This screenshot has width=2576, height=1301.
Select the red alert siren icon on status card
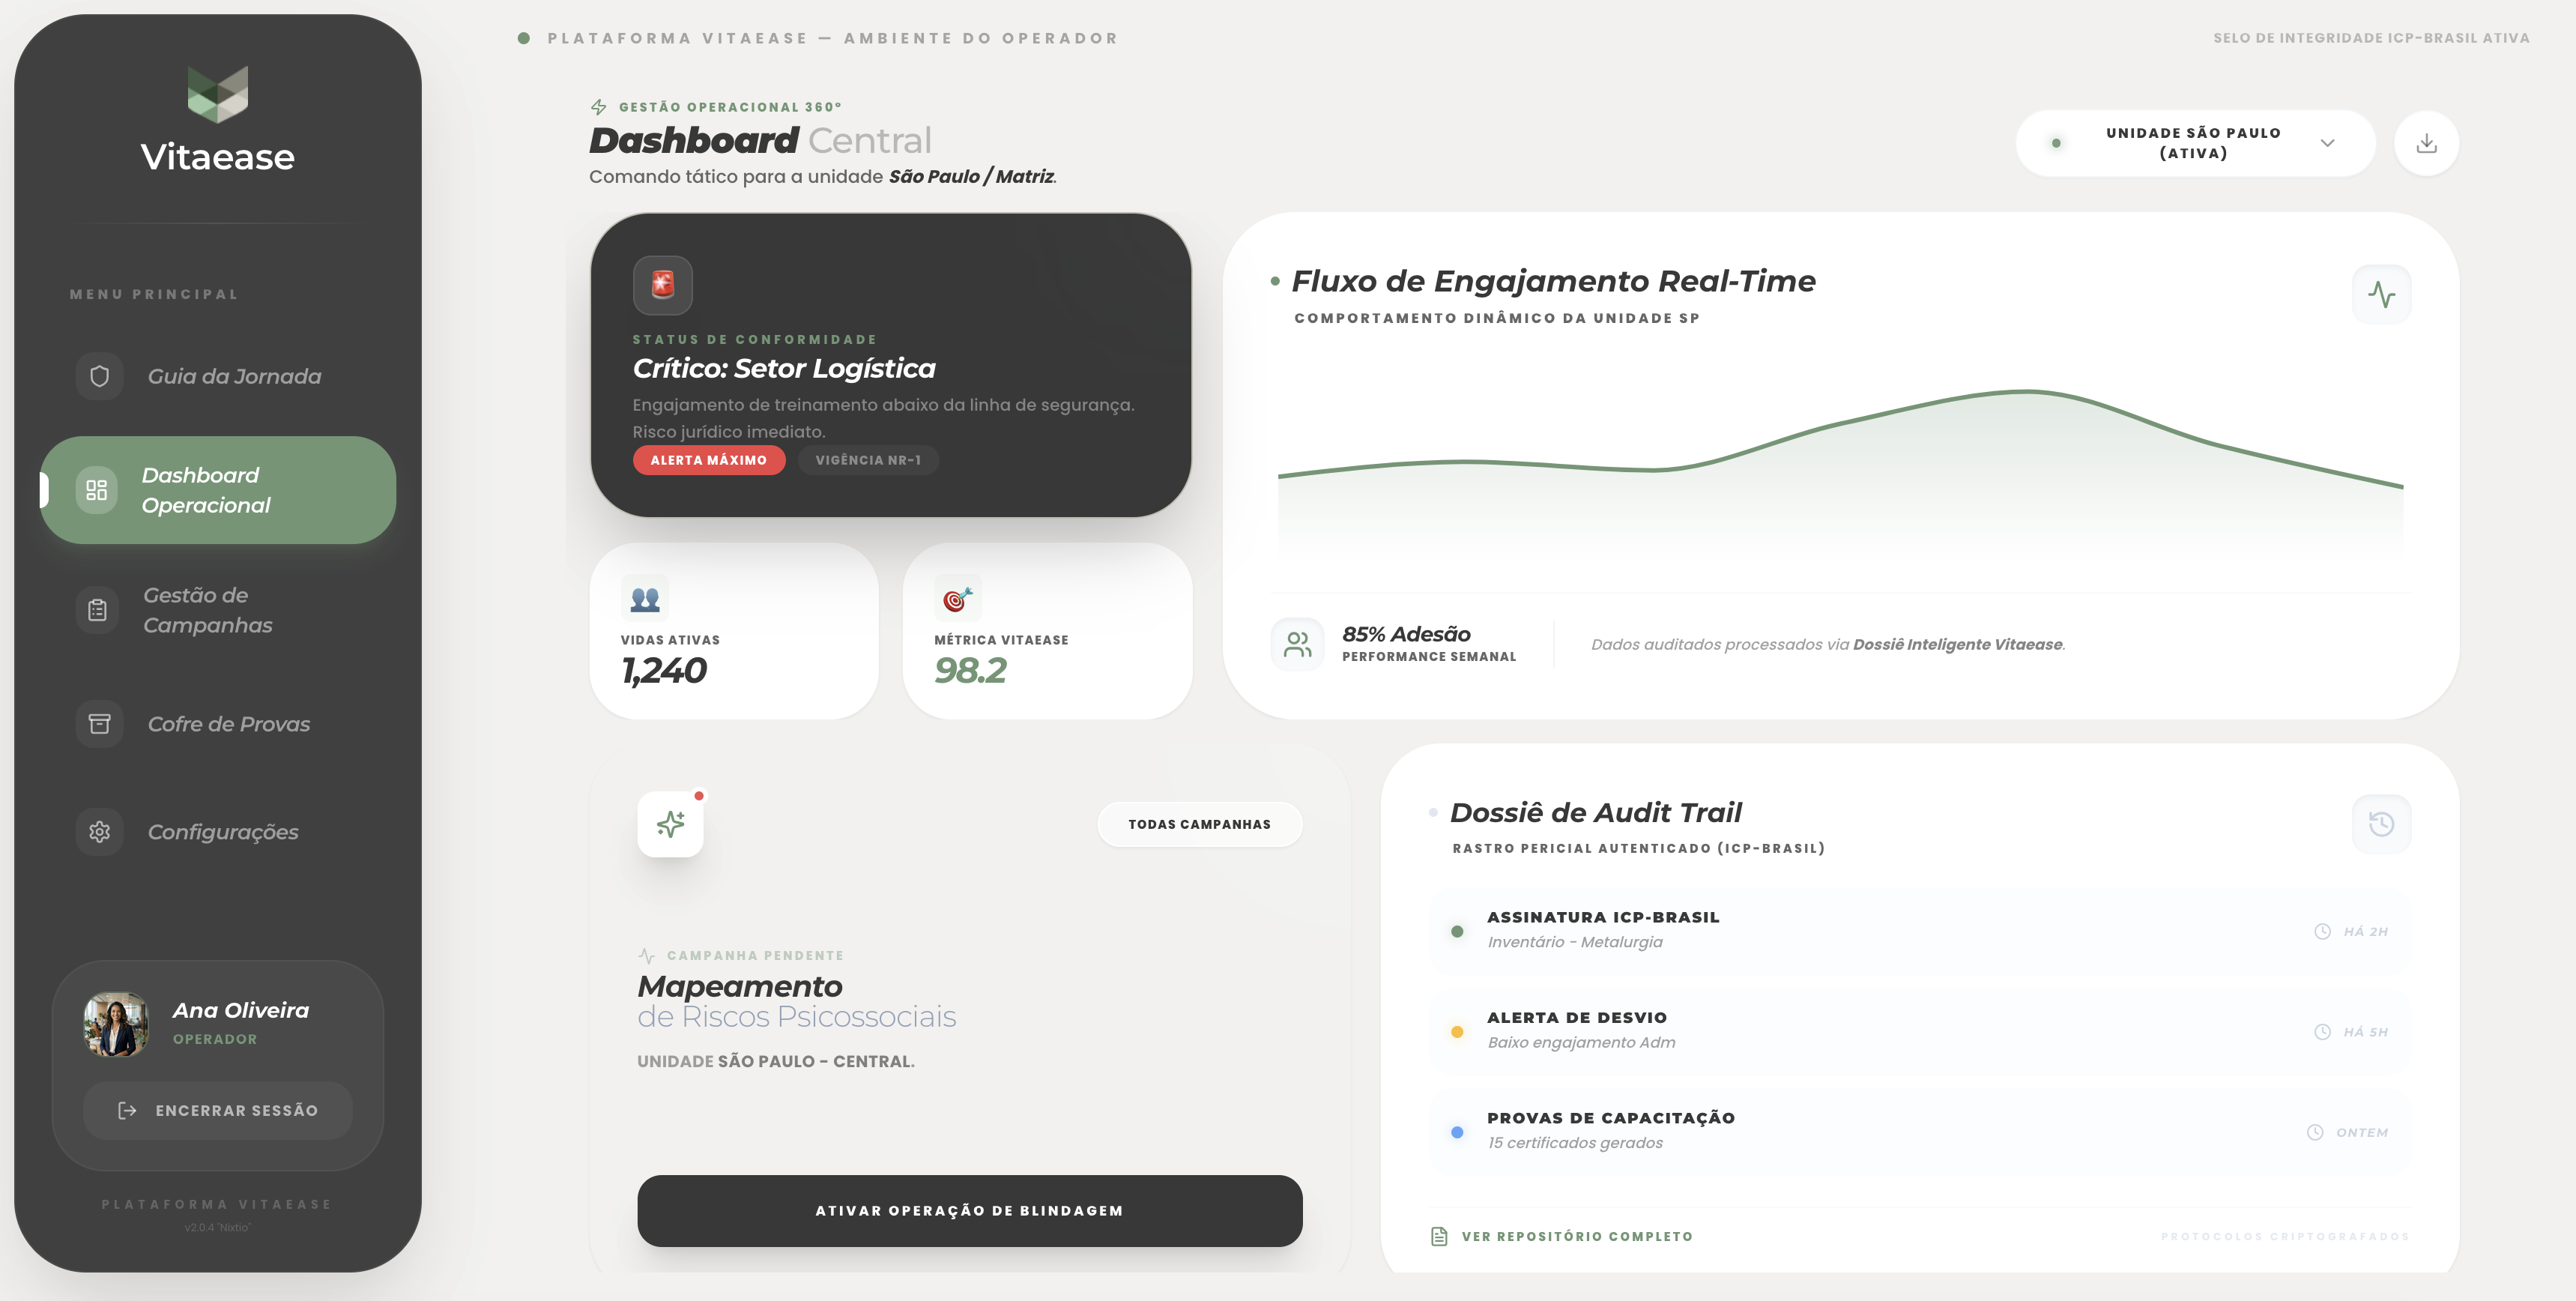tap(663, 285)
